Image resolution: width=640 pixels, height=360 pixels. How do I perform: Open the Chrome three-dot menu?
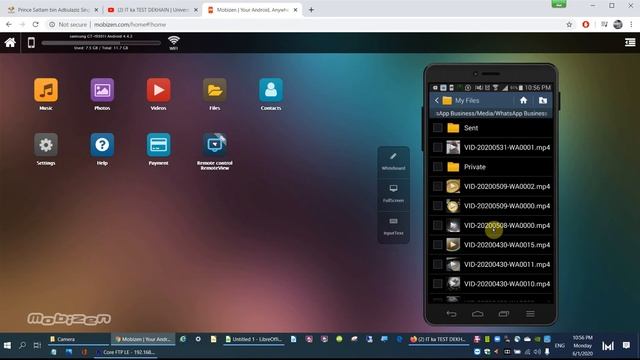click(631, 24)
